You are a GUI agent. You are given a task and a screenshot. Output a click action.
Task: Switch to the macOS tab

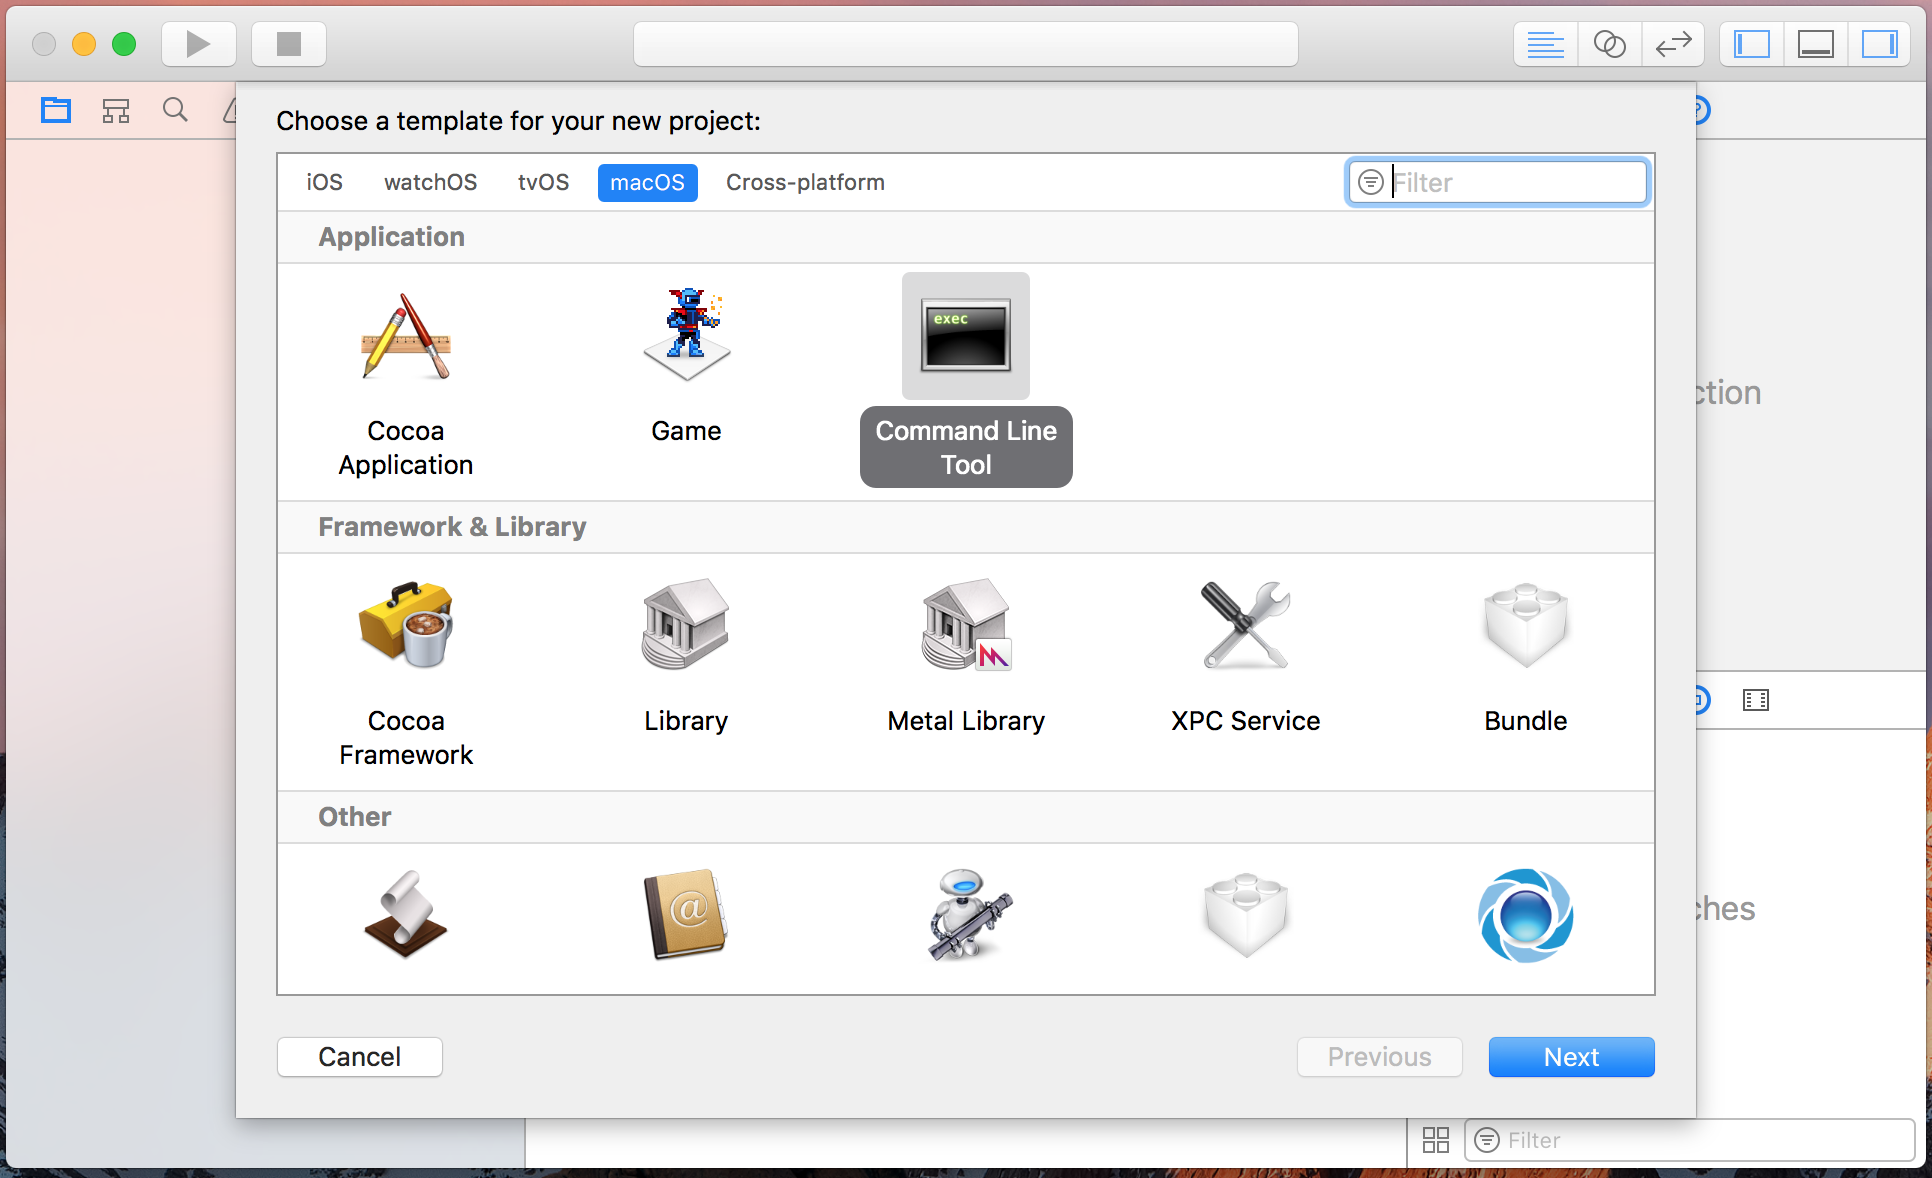(x=647, y=182)
